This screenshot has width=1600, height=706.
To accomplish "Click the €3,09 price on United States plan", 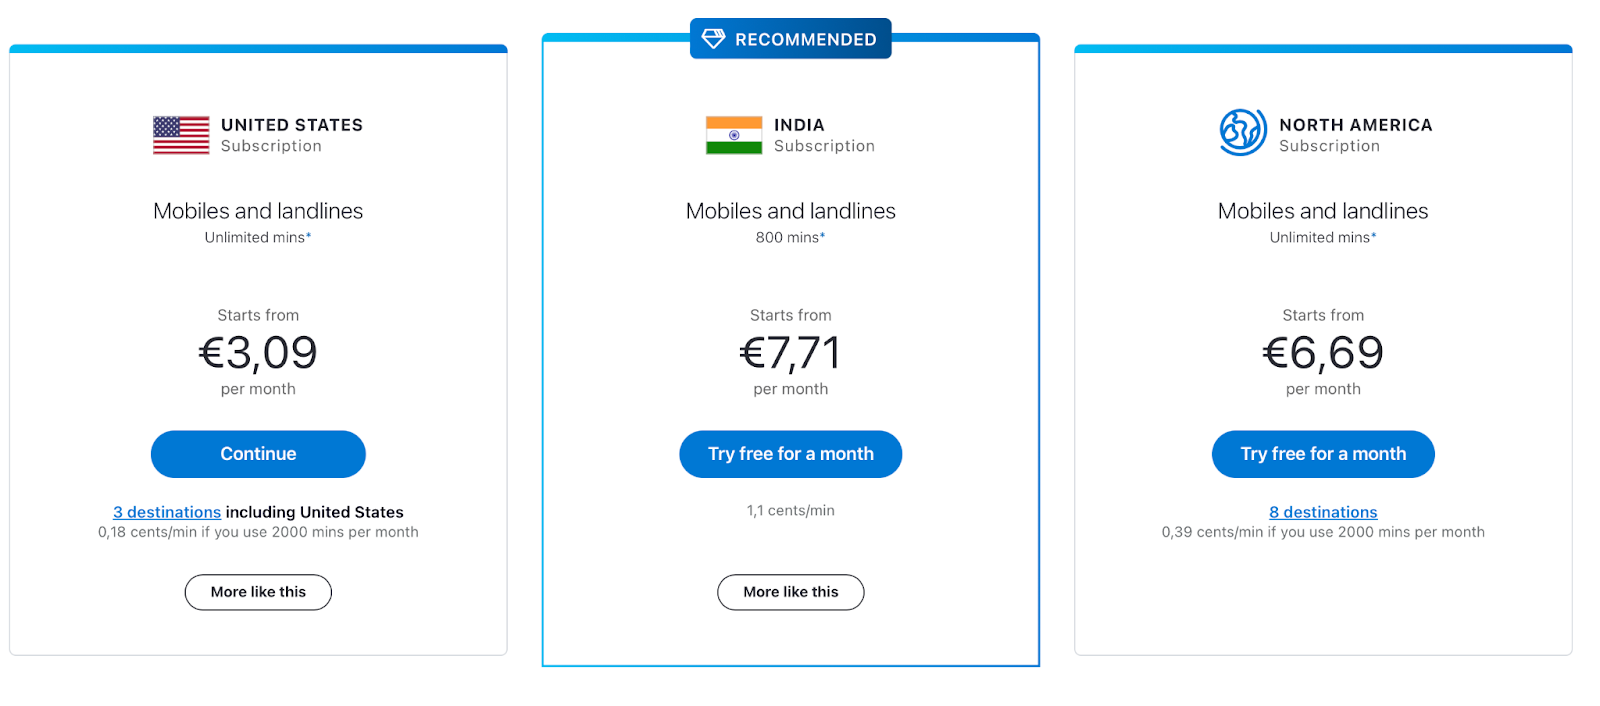I will pyautogui.click(x=258, y=353).
